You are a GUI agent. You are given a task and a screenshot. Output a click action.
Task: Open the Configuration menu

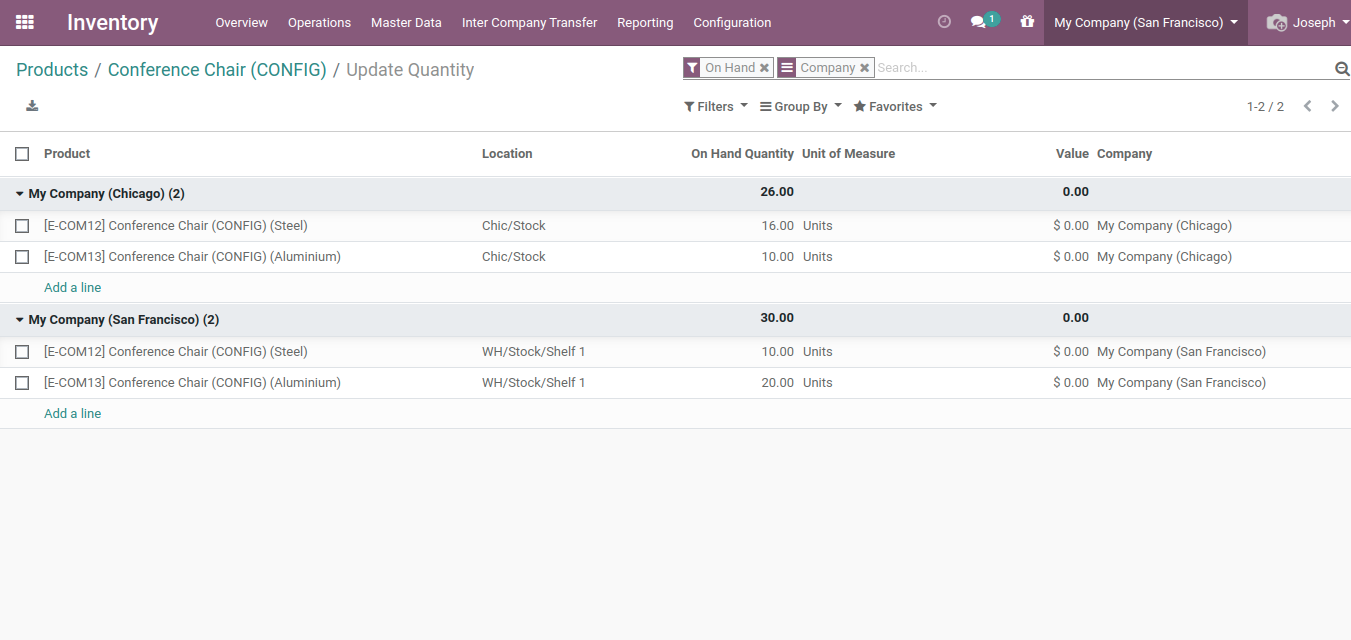pyautogui.click(x=732, y=22)
